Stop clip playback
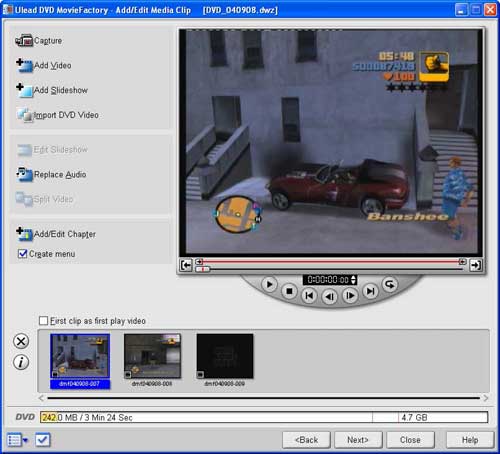Image resolution: width=500 pixels, height=454 pixels. click(289, 292)
